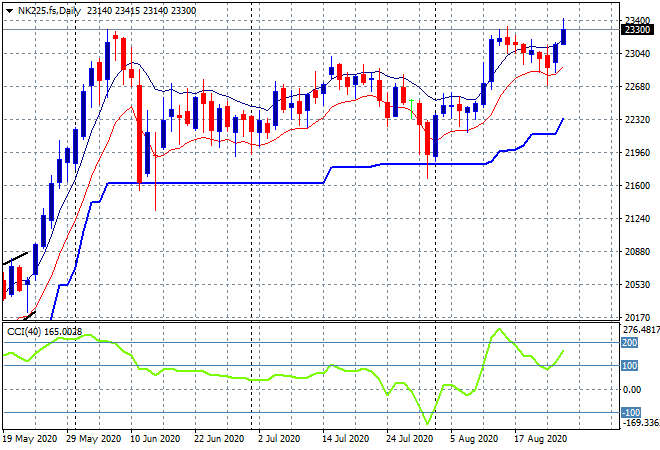The image size is (660, 450).
Task: Click the latest blue candlestick at 23300
Action: click(x=563, y=36)
